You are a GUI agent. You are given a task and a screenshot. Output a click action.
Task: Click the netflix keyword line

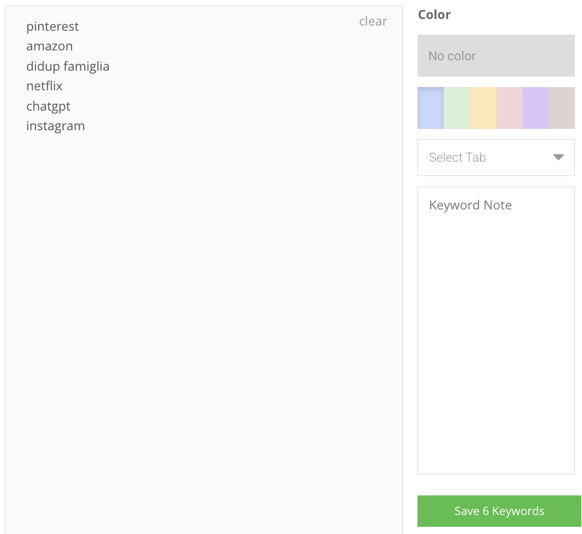point(44,86)
